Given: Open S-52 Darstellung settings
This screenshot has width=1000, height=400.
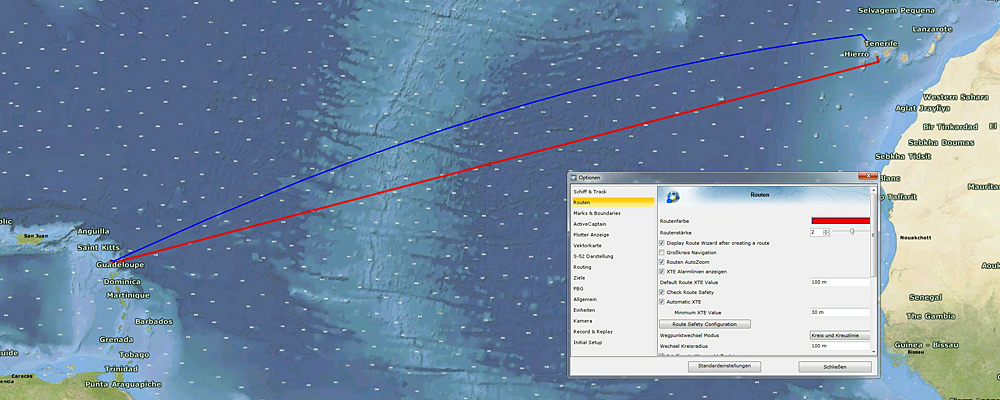Looking at the screenshot, I should pos(593,257).
